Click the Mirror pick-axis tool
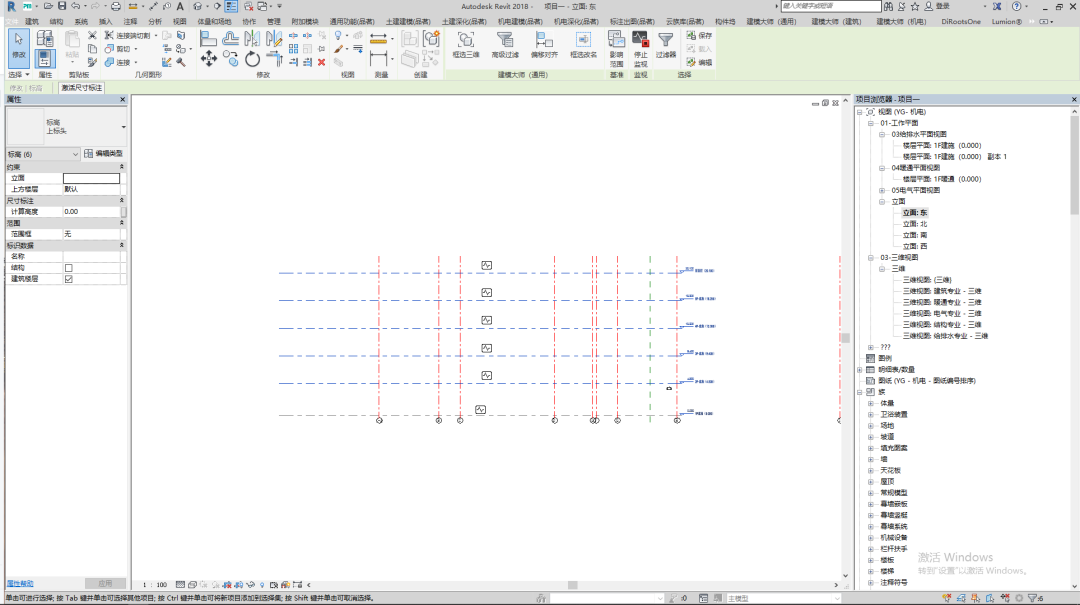This screenshot has height=605, width=1080. point(252,39)
